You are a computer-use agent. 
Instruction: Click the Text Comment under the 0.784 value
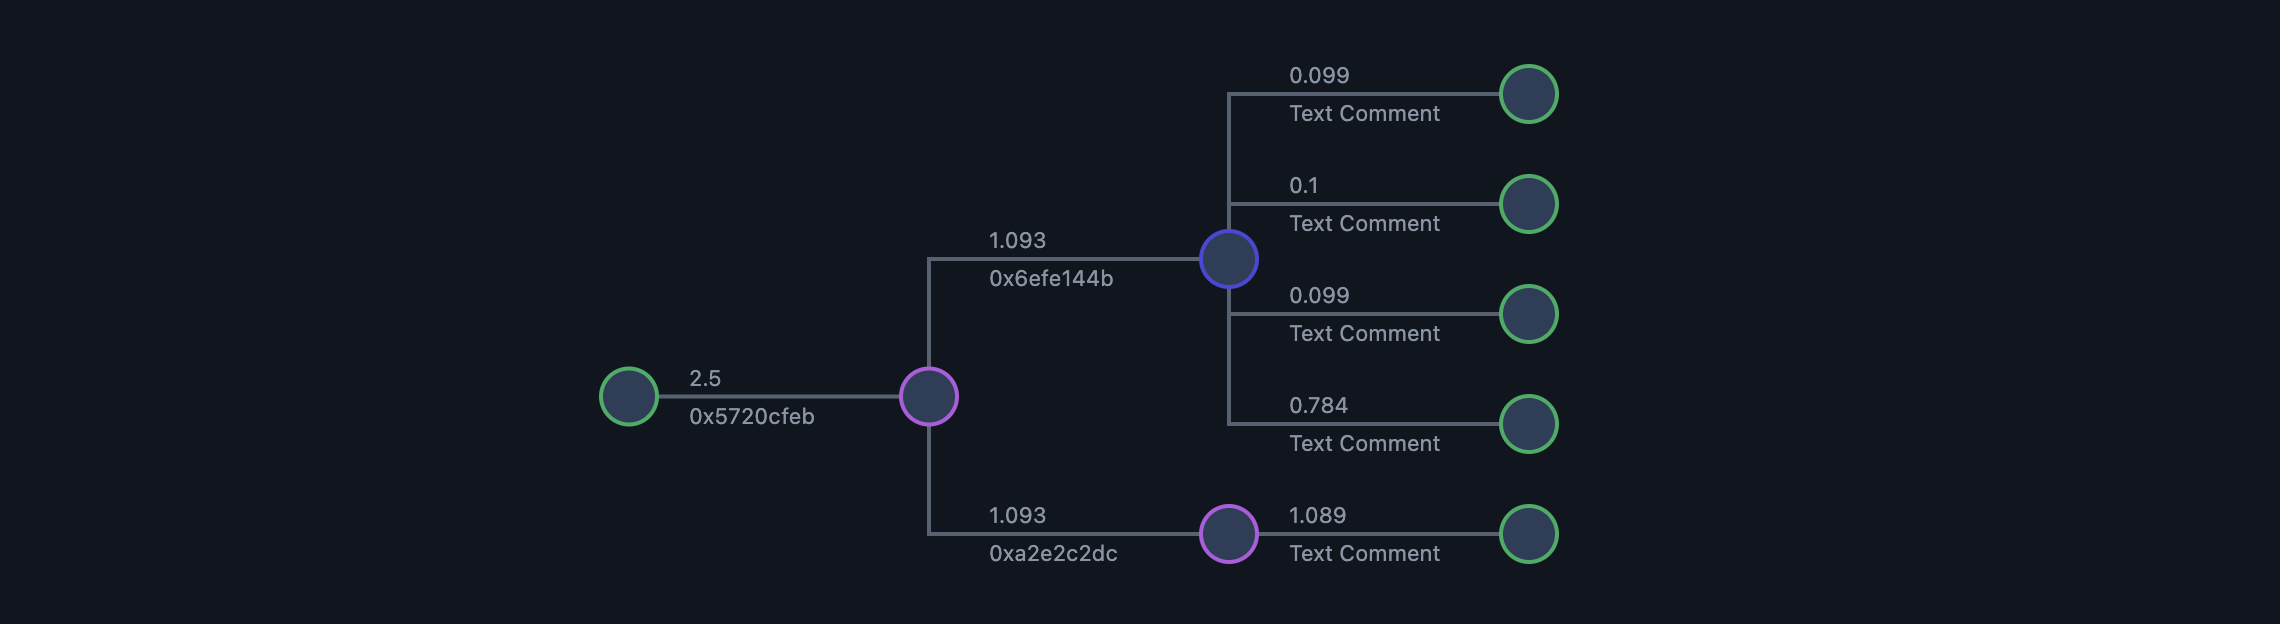coord(1364,444)
